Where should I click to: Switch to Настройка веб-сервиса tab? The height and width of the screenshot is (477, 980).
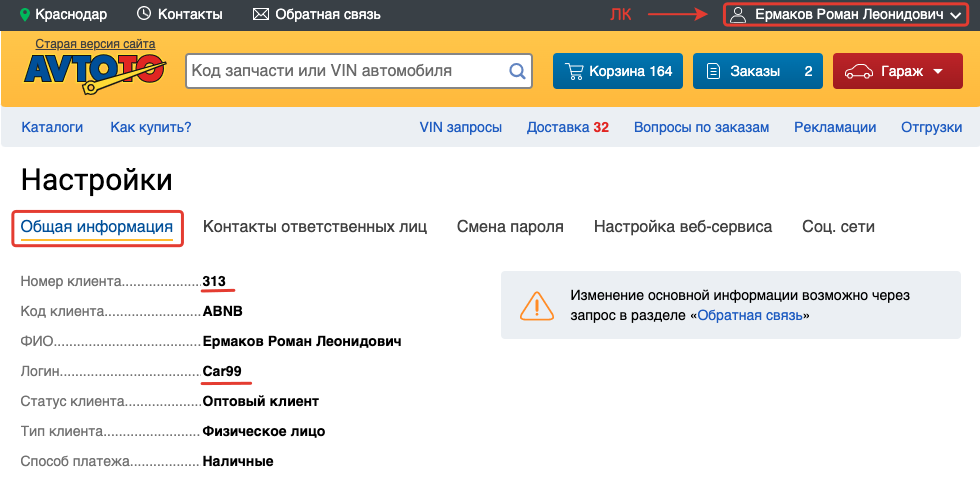coord(682,226)
